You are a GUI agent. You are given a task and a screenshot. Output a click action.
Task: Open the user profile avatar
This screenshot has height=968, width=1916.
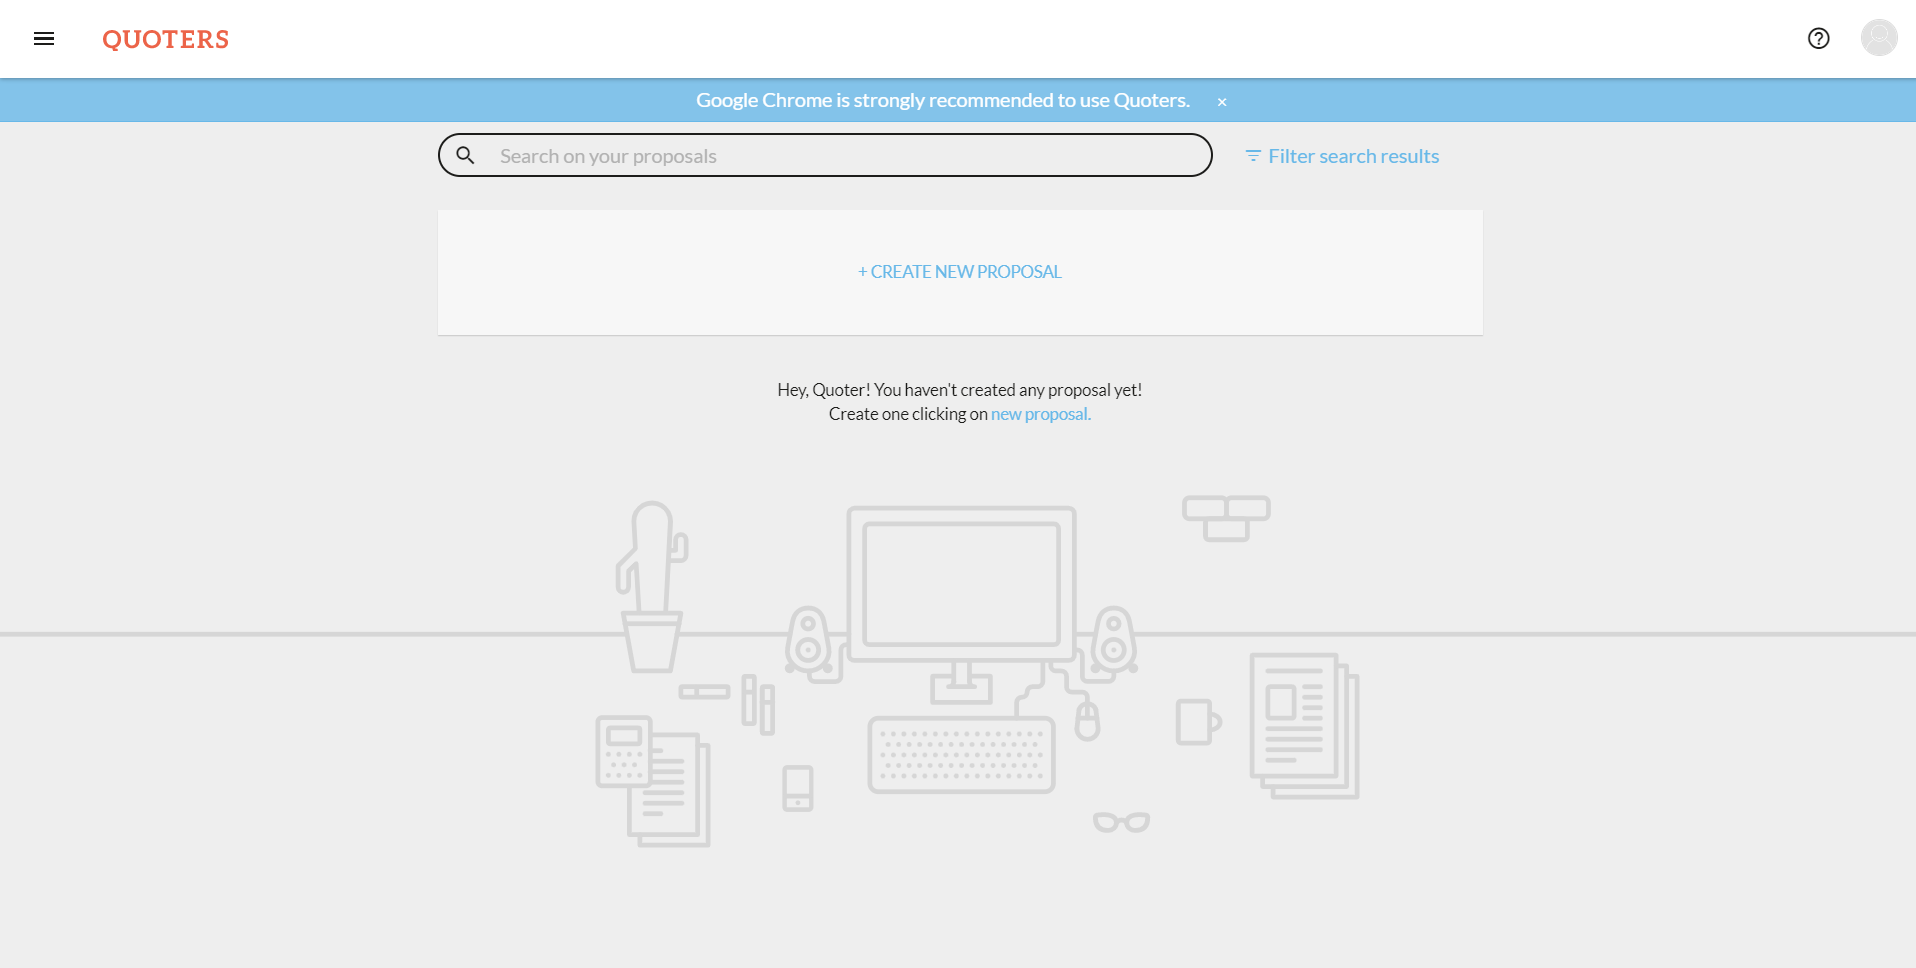coord(1878,38)
